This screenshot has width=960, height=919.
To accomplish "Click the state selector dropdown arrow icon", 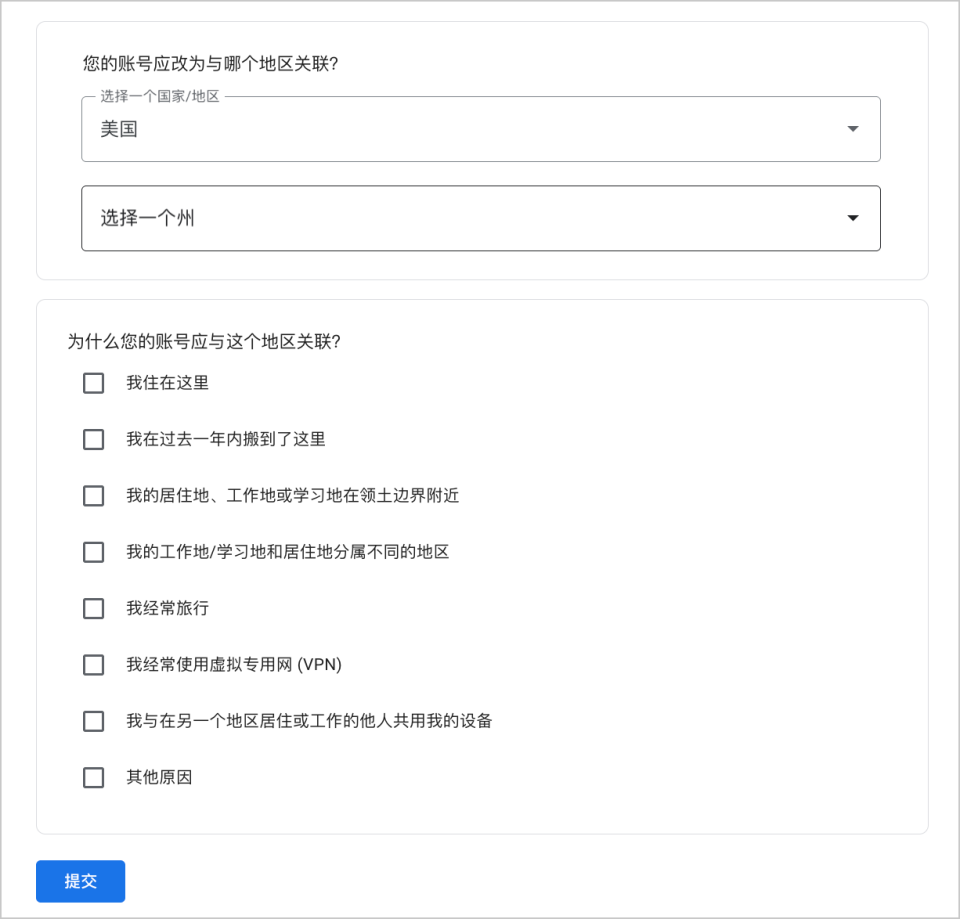I will (x=852, y=218).
